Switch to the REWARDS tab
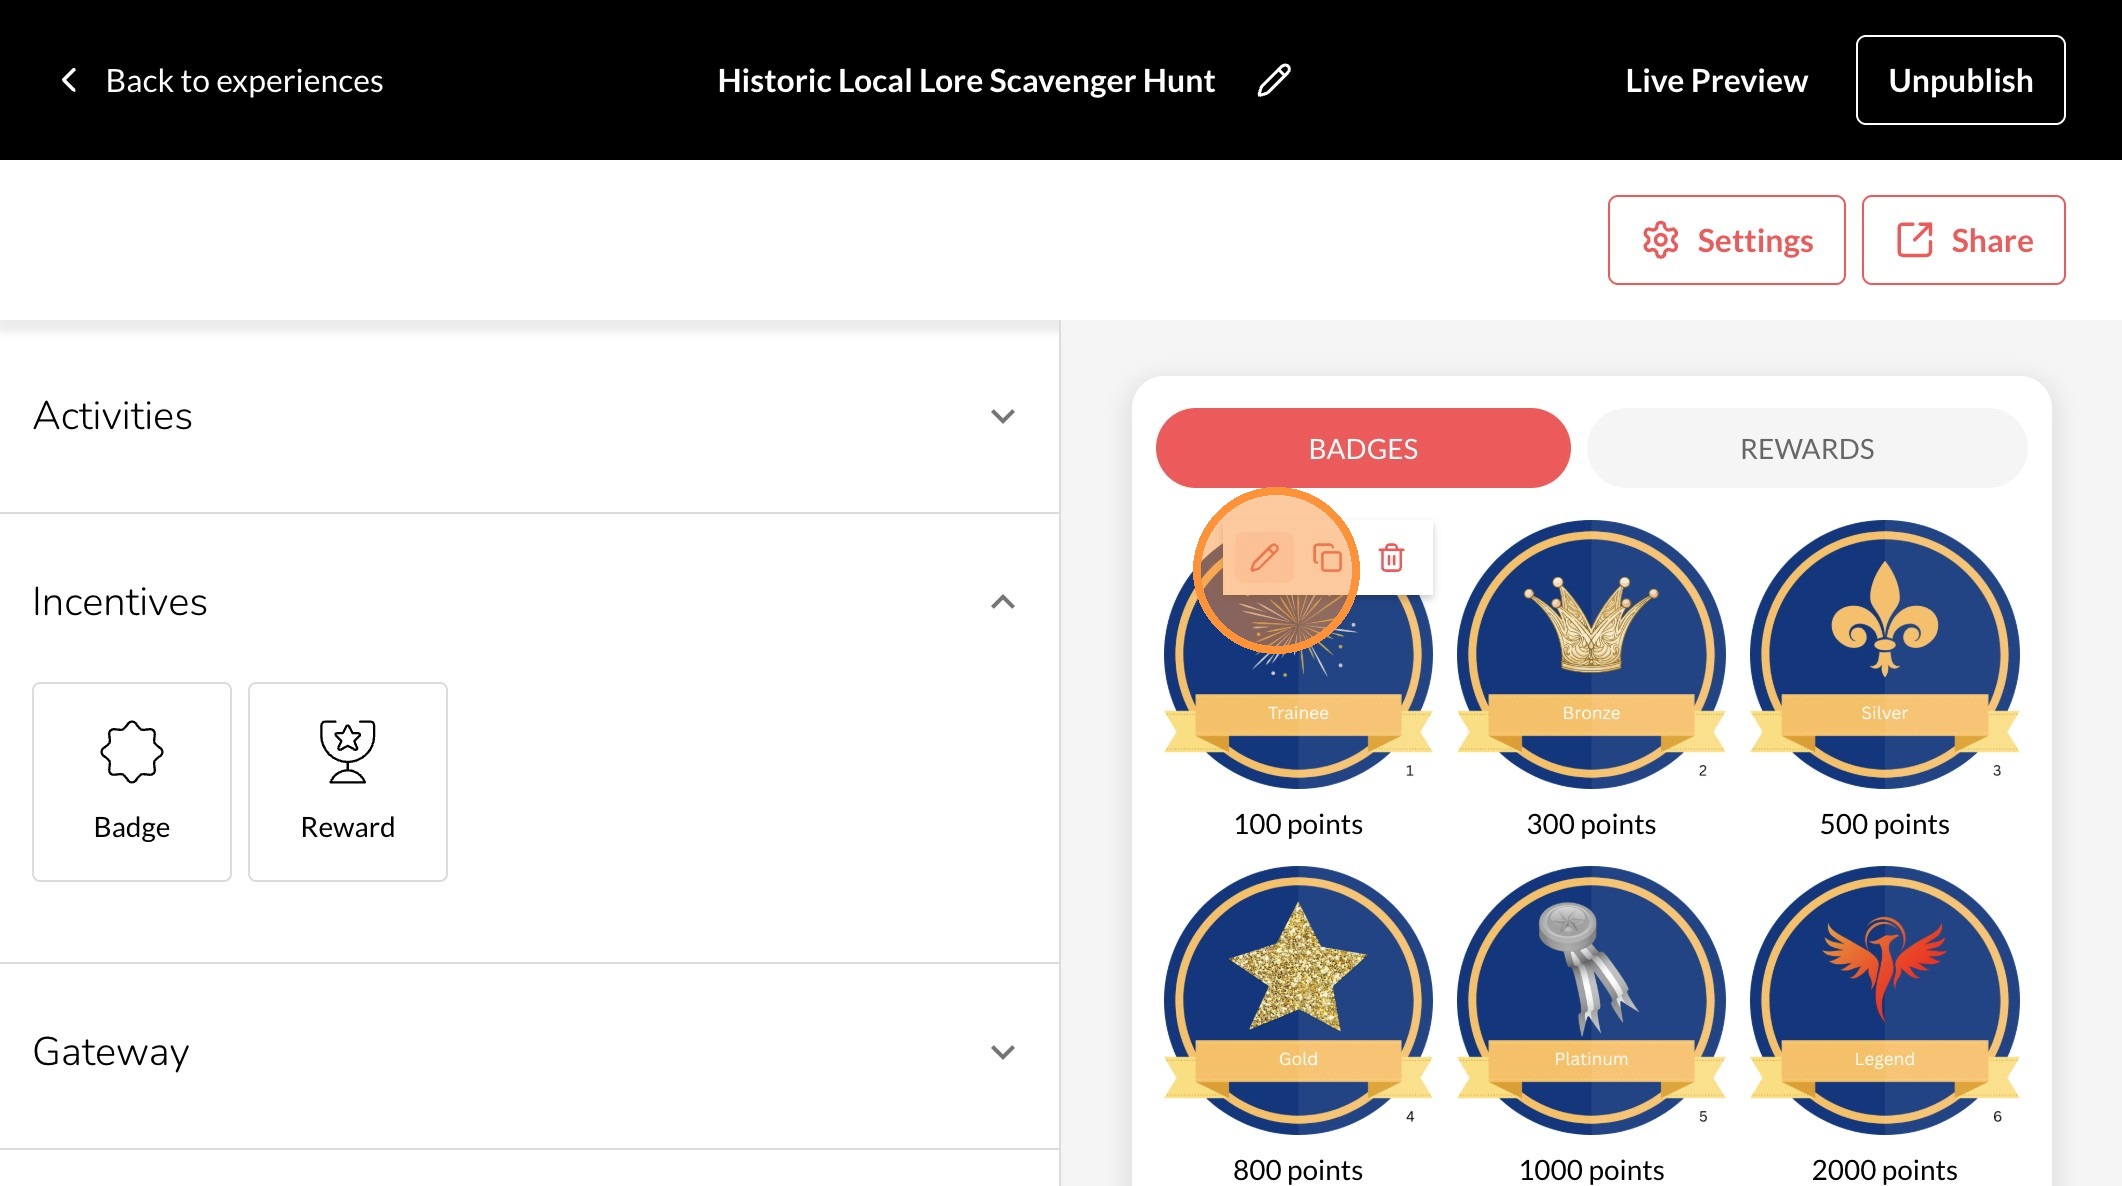This screenshot has width=2122, height=1186. click(x=1807, y=448)
